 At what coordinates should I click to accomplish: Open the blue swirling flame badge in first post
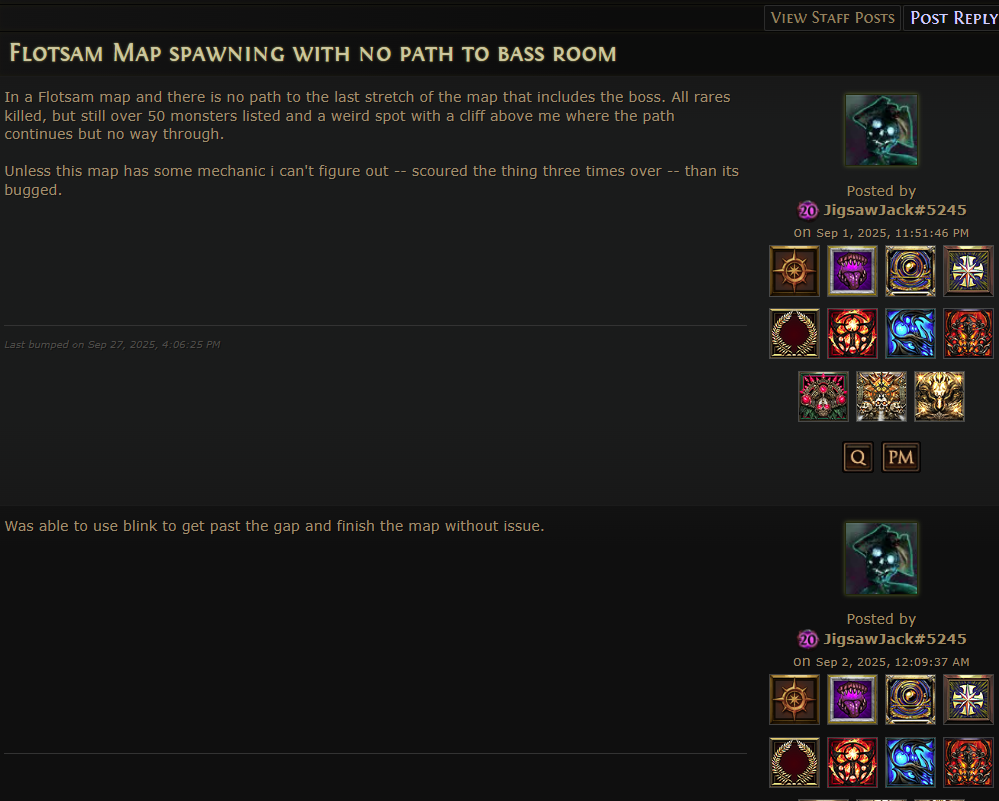pyautogui.click(x=910, y=333)
